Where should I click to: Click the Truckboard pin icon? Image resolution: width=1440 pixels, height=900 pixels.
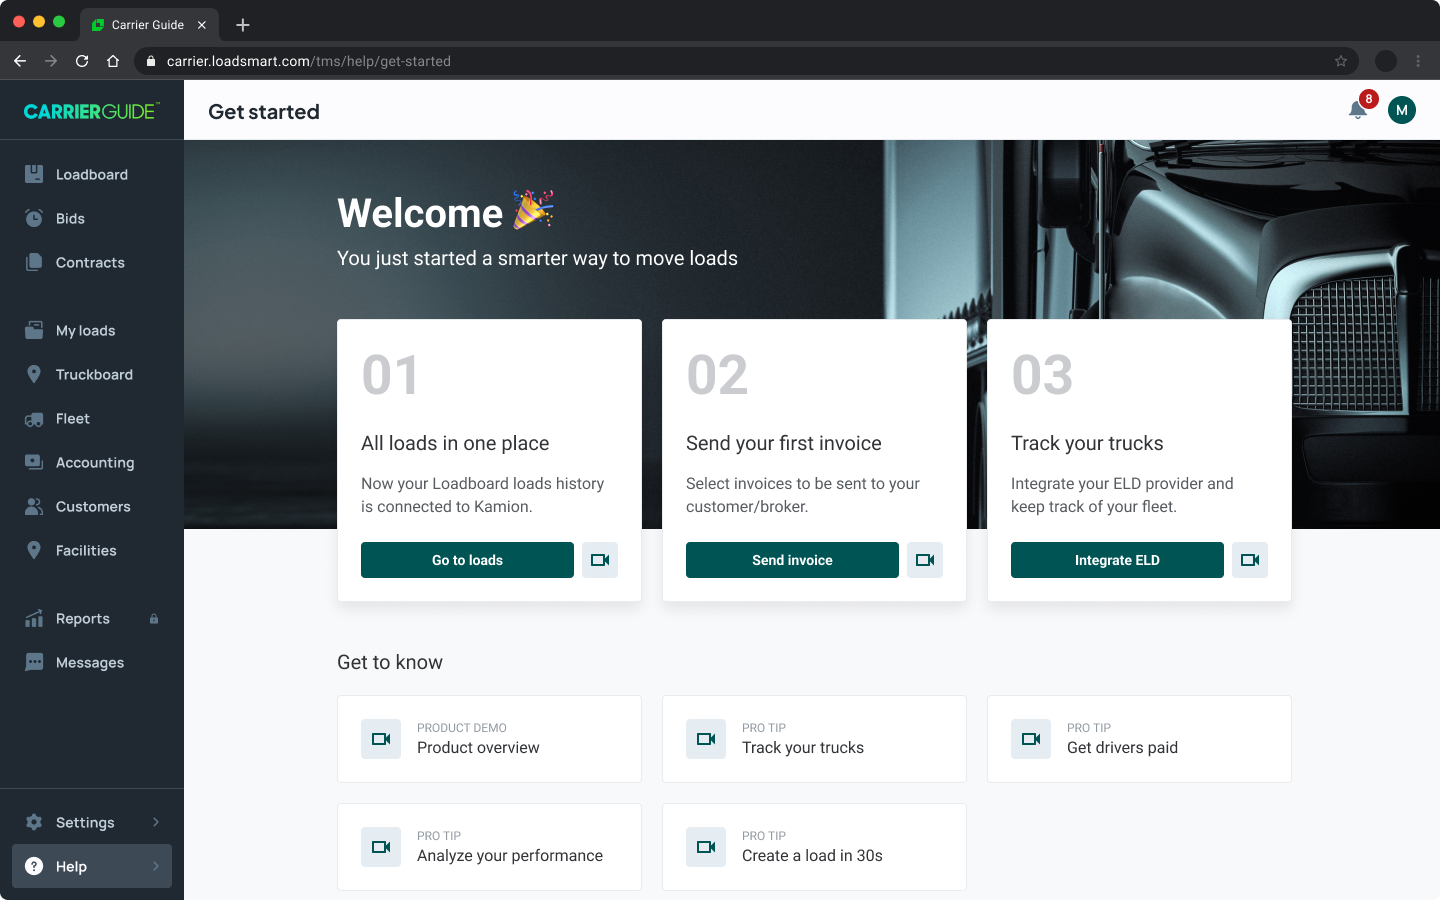tap(34, 374)
